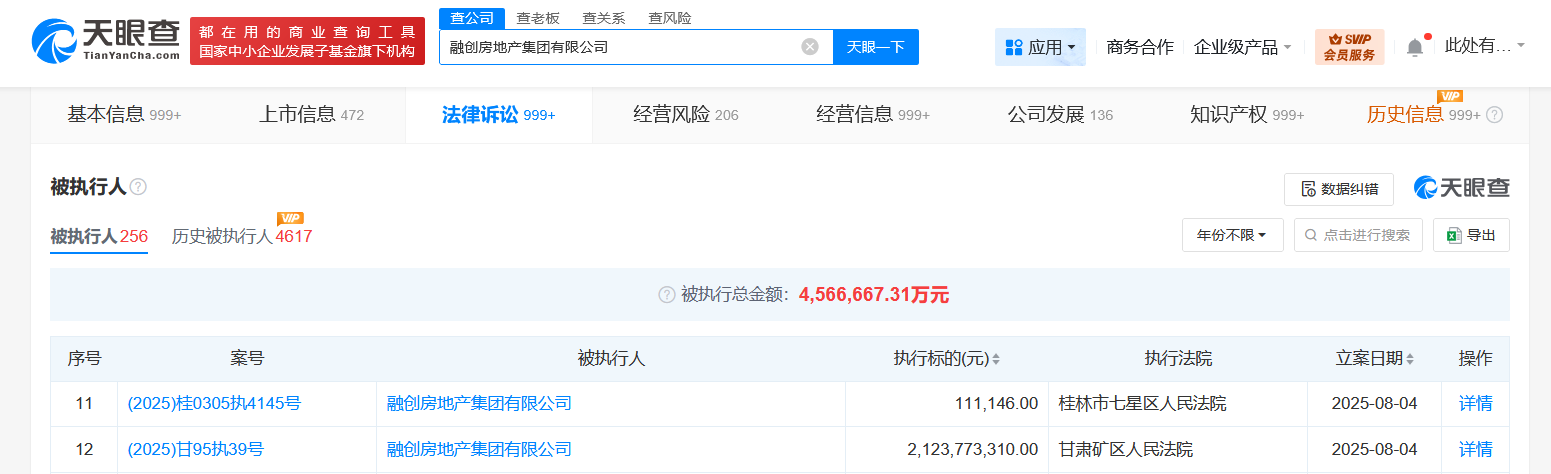This screenshot has height=474, width=1551.
Task: Open 融创房地产集团有限公司 in row 11
Action: click(479, 404)
